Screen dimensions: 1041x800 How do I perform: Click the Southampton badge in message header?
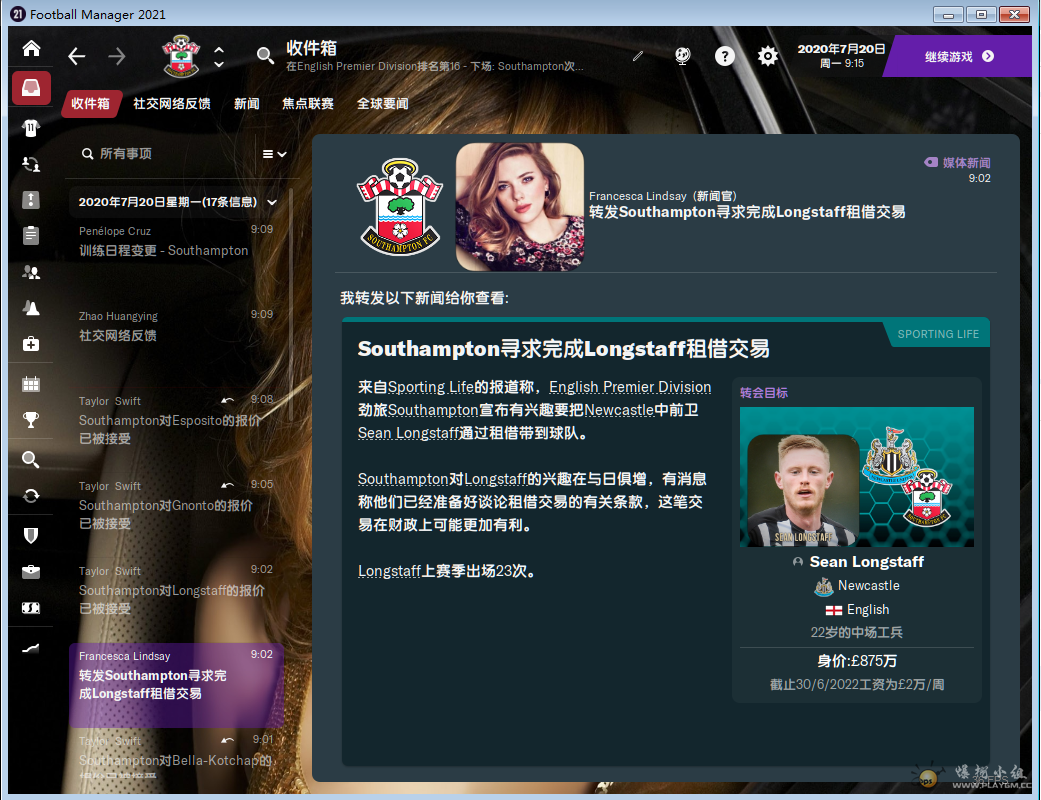pos(400,206)
